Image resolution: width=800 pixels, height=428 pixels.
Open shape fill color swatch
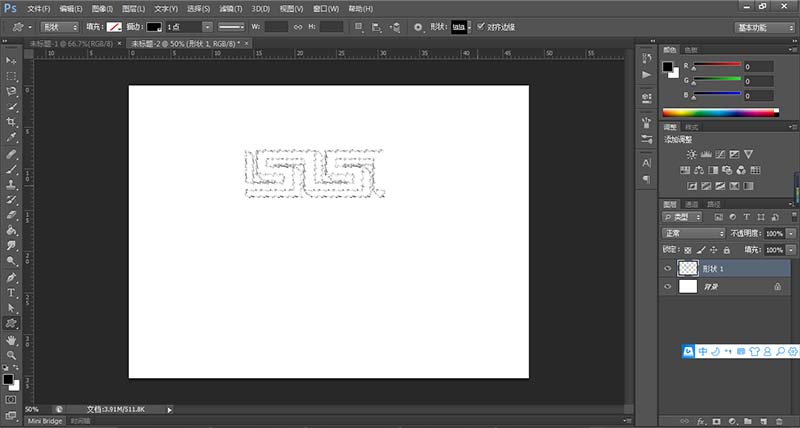(x=114, y=27)
